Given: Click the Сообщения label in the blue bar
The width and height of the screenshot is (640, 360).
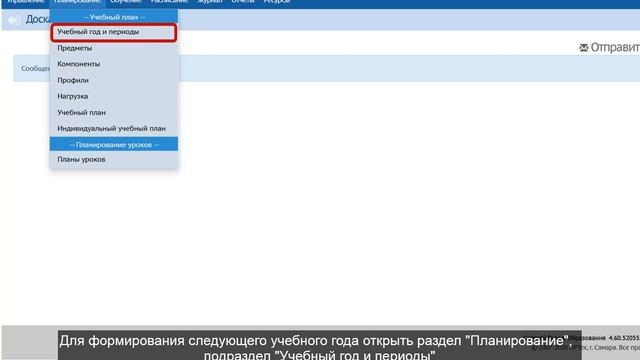Looking at the screenshot, I should pos(36,69).
